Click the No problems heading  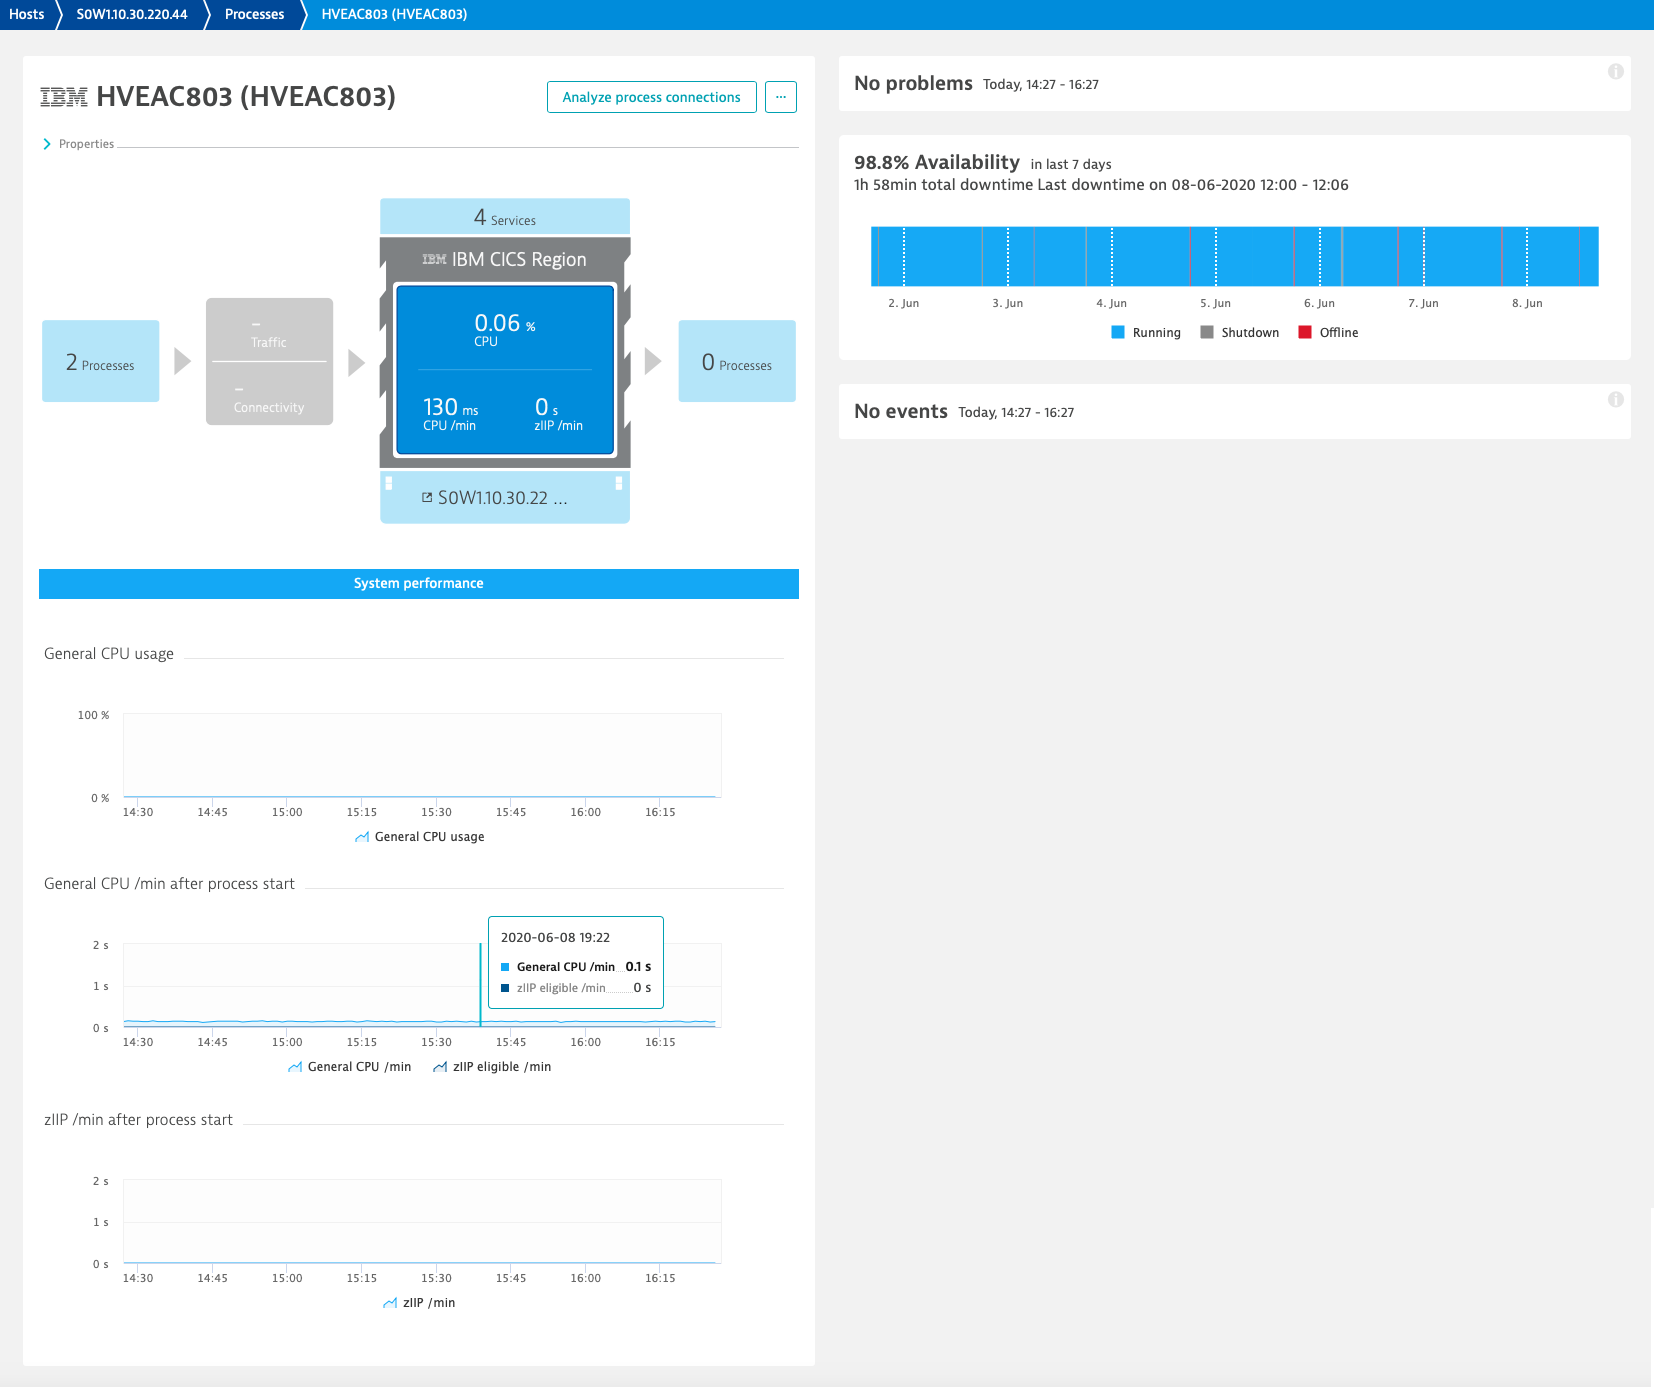(x=913, y=83)
